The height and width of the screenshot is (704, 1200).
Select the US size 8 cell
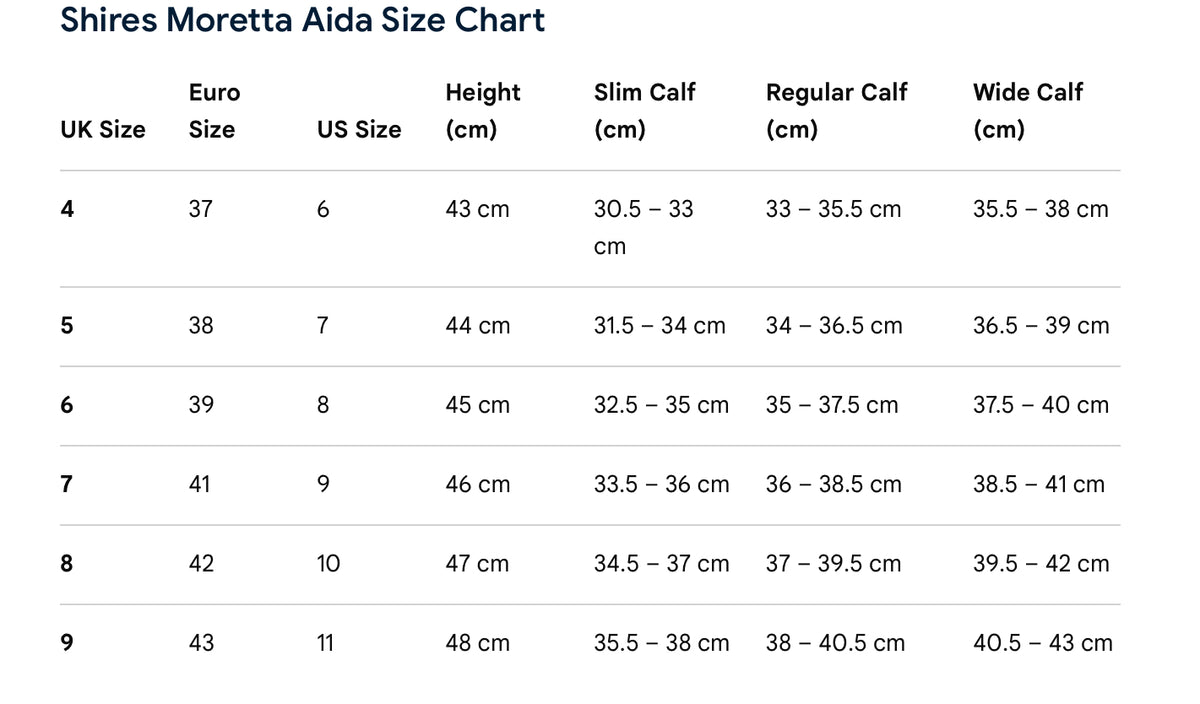tap(323, 405)
